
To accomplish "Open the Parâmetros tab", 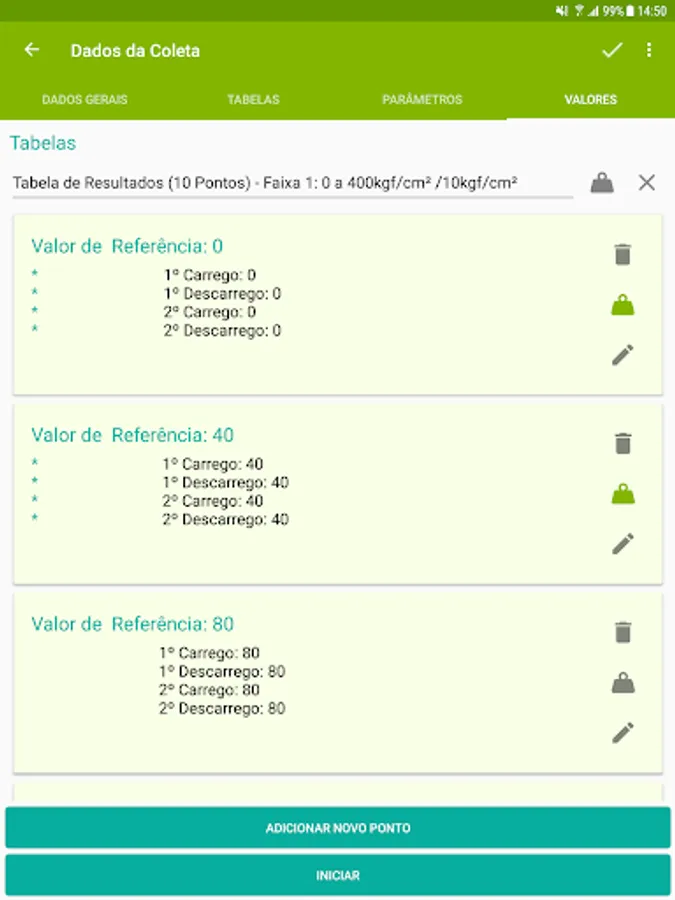I will [422, 100].
